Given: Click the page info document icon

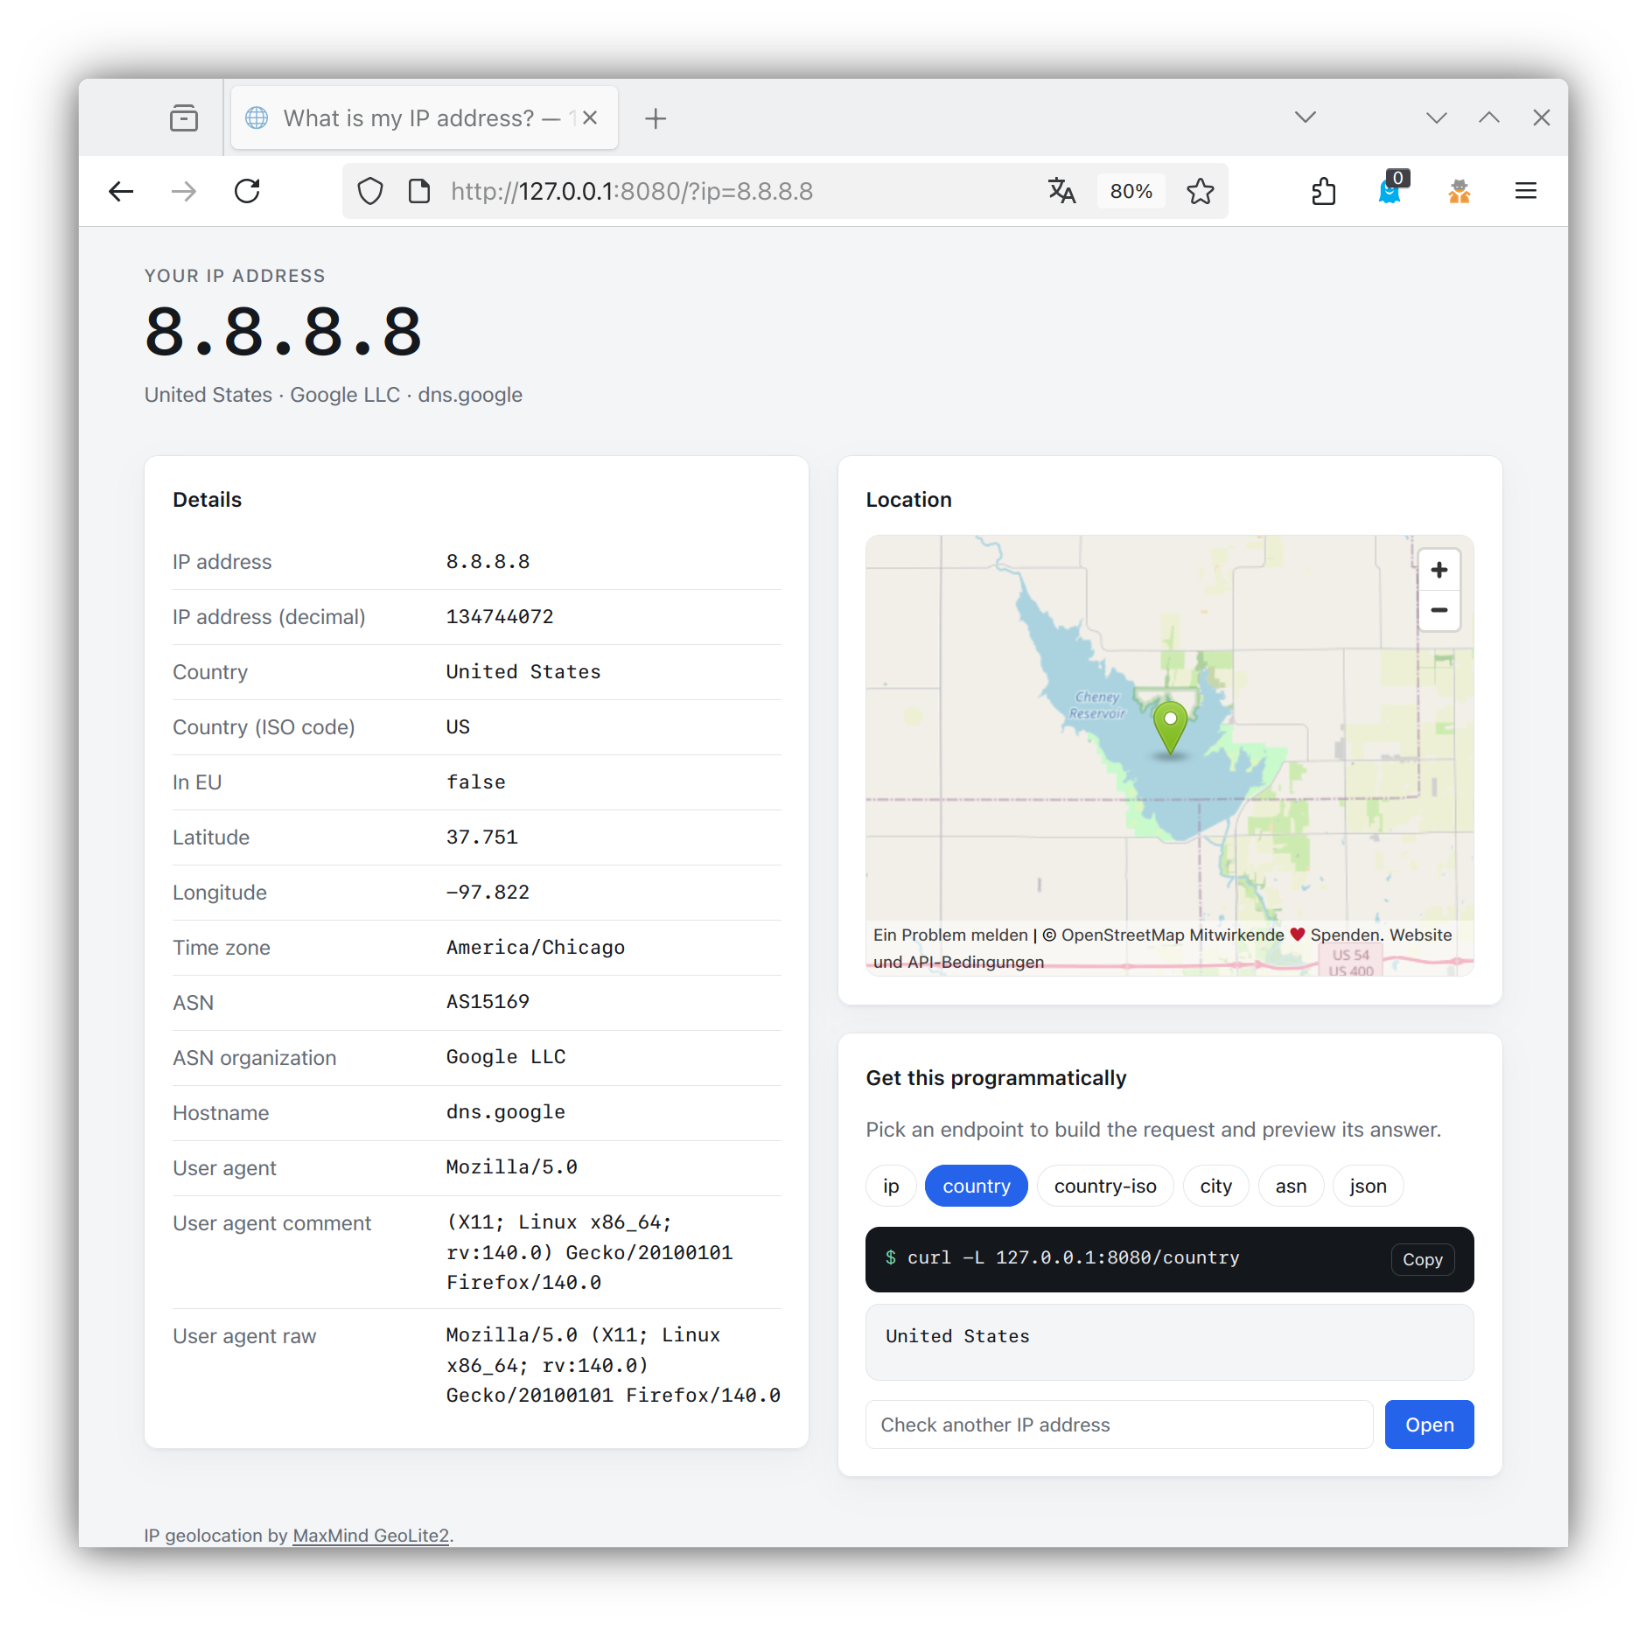Looking at the screenshot, I should [420, 191].
